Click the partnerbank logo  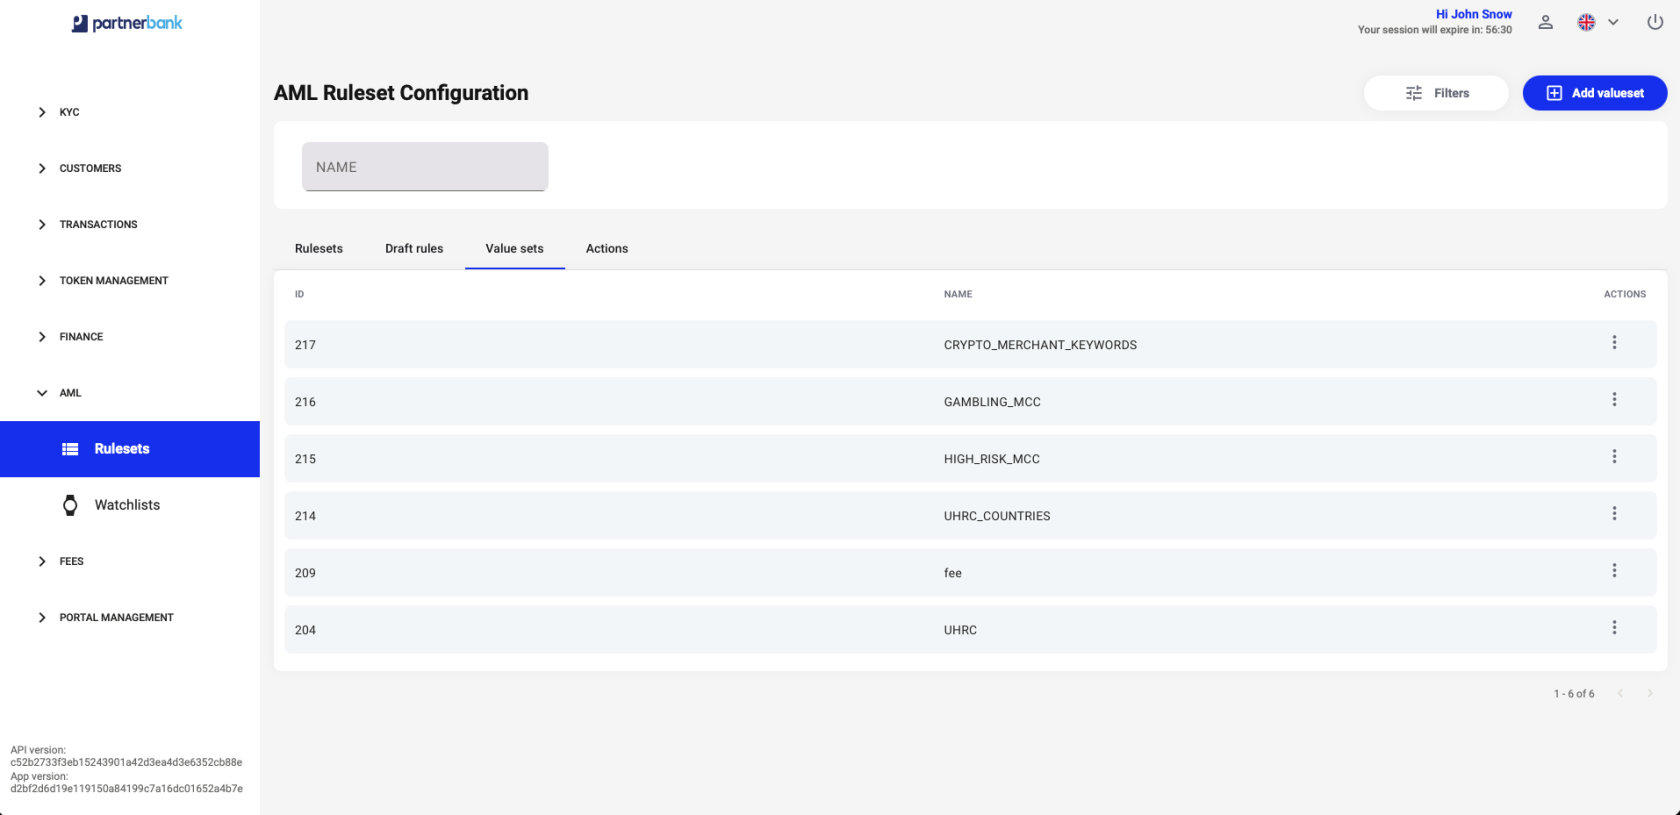[127, 23]
